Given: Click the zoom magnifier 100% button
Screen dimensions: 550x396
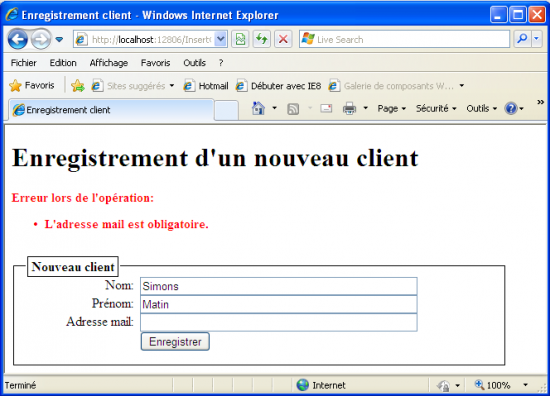Looking at the screenshot, I should pyautogui.click(x=492, y=385).
